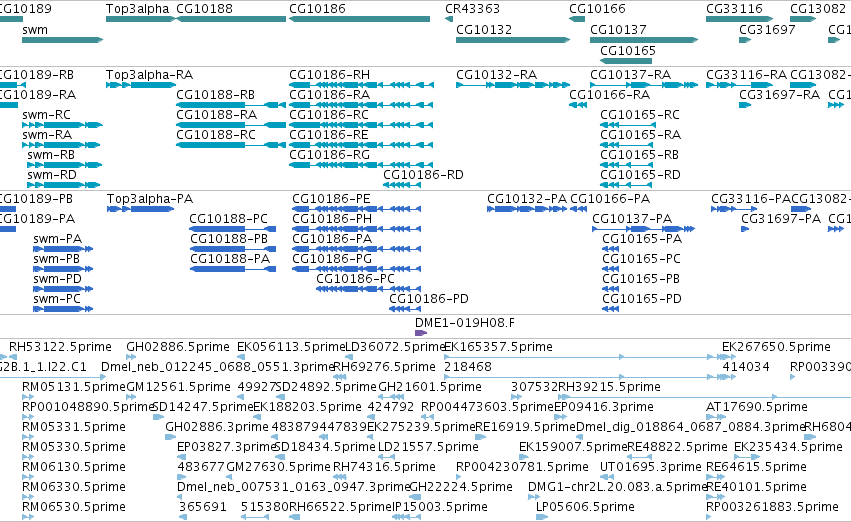
Task: Select the Top3alpha-PA protein label
Action: click(150, 199)
